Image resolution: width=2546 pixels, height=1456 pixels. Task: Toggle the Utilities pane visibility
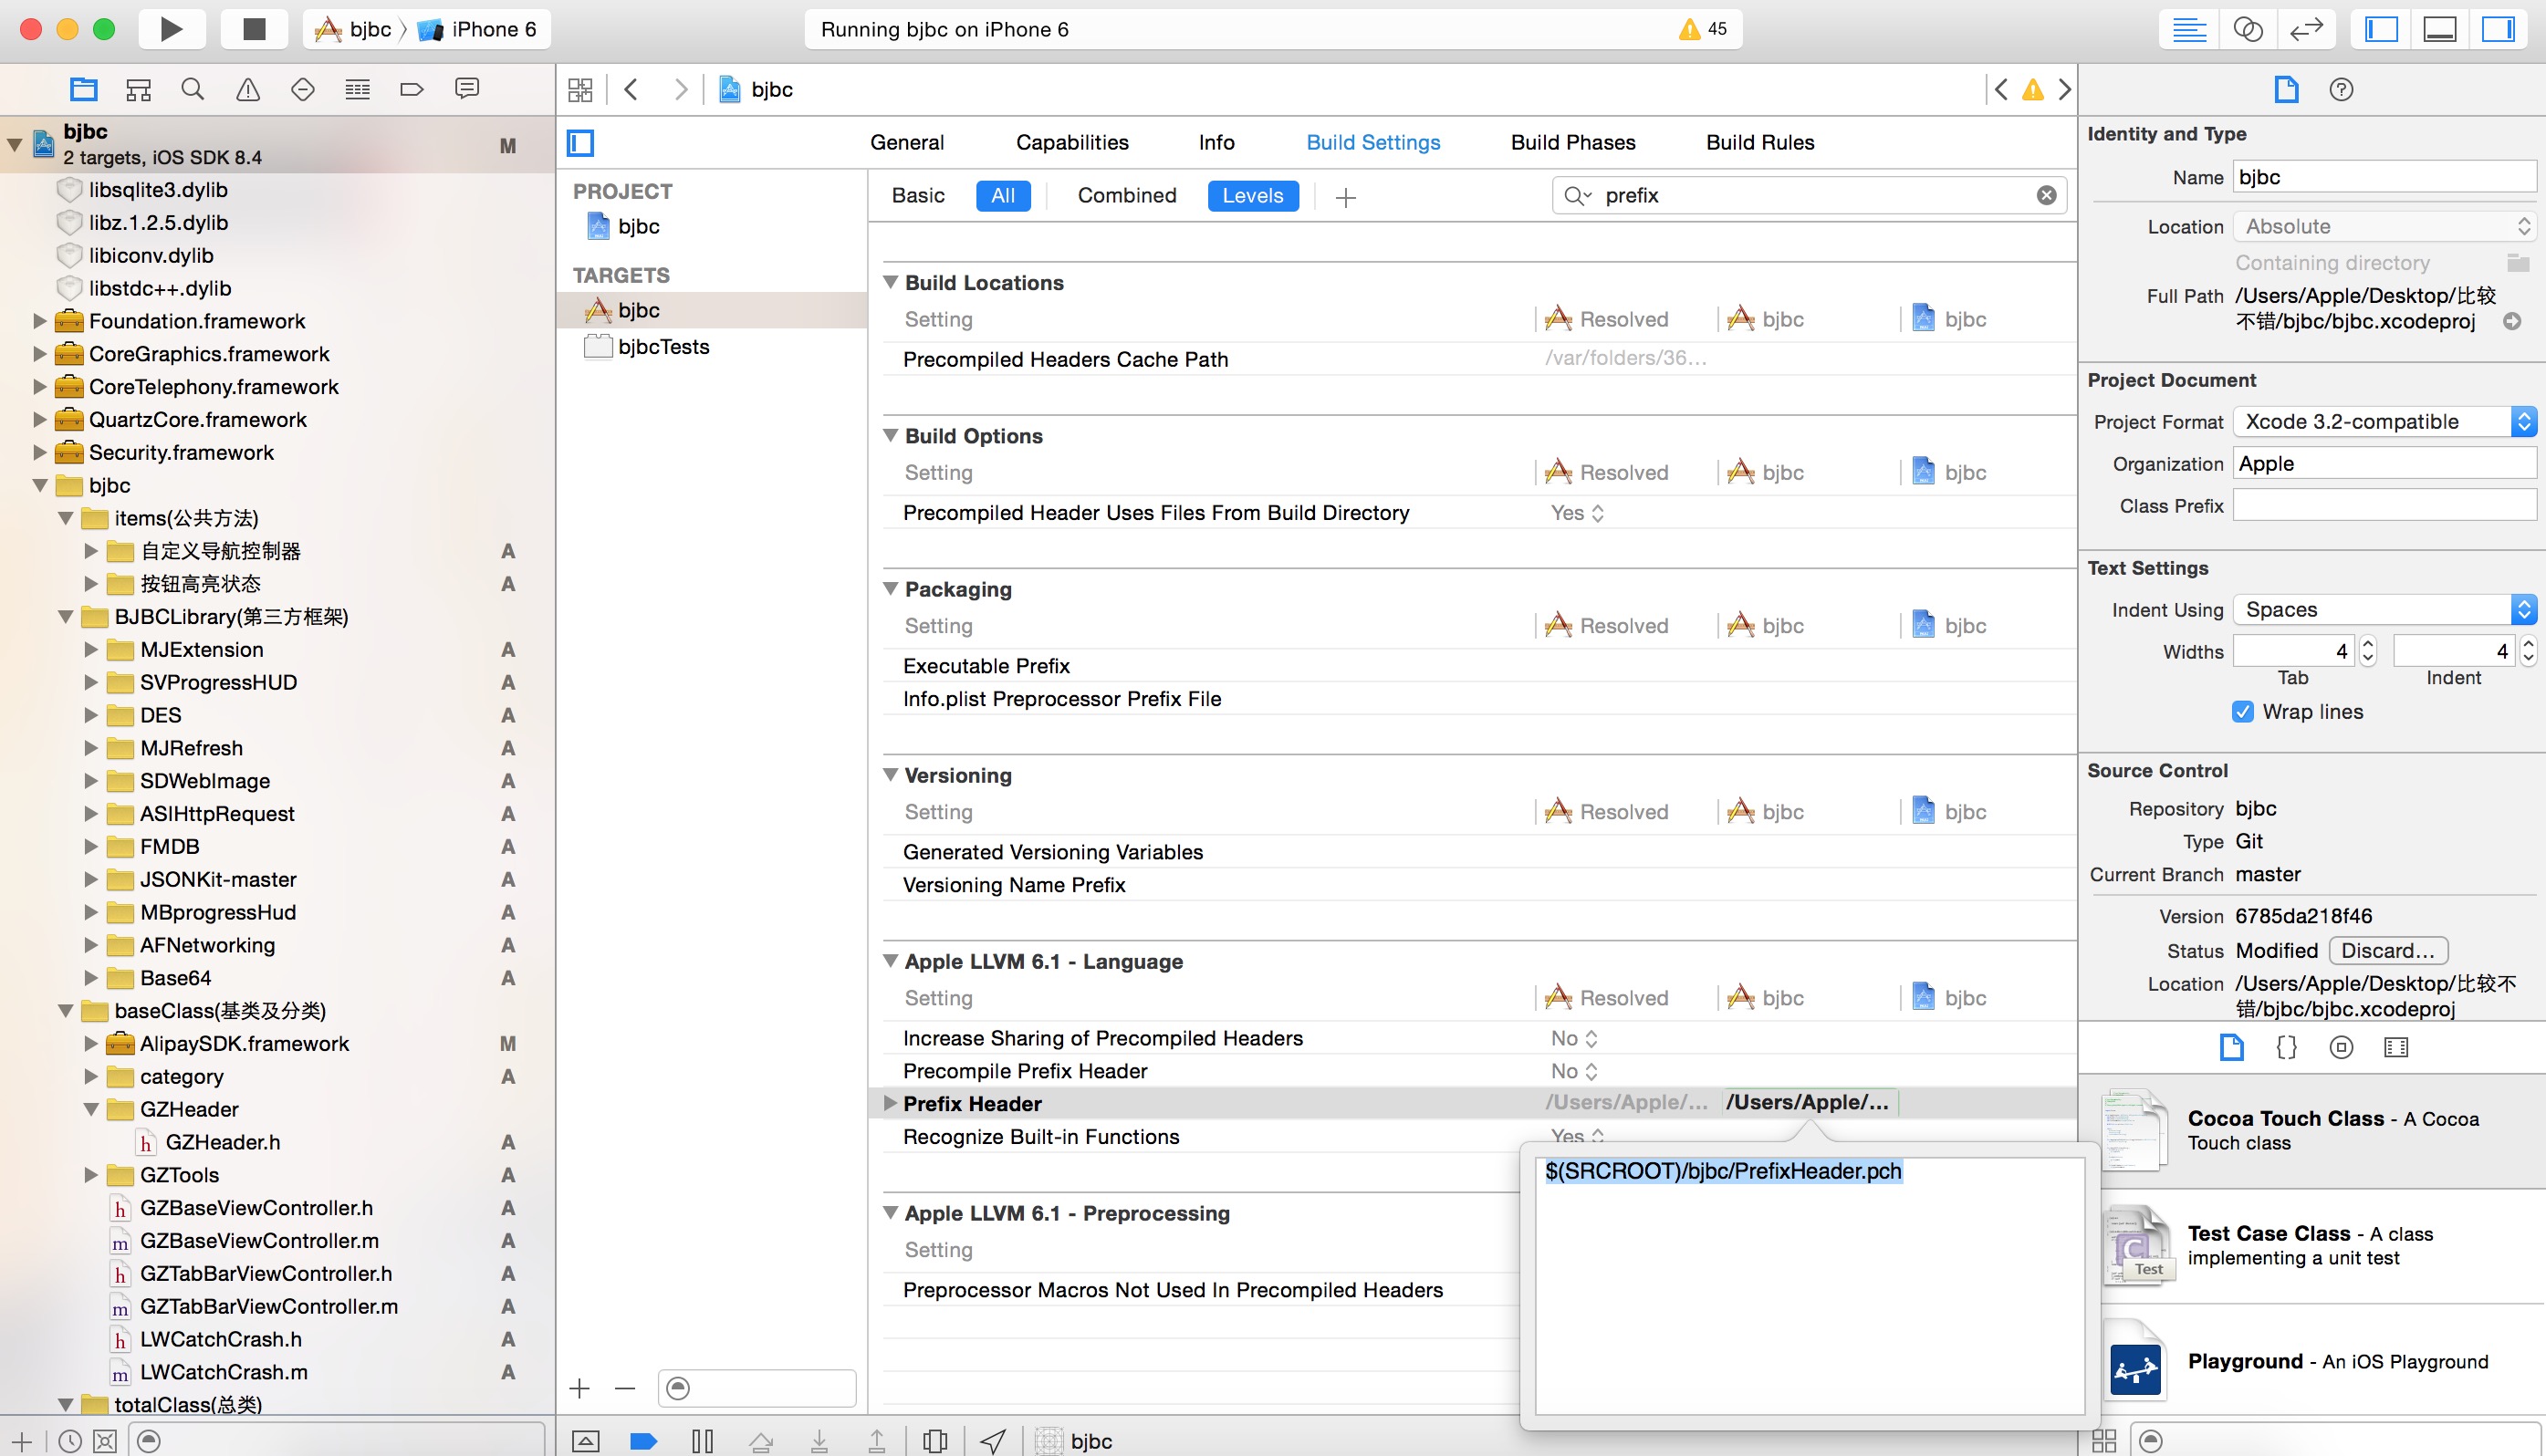coord(2497,29)
